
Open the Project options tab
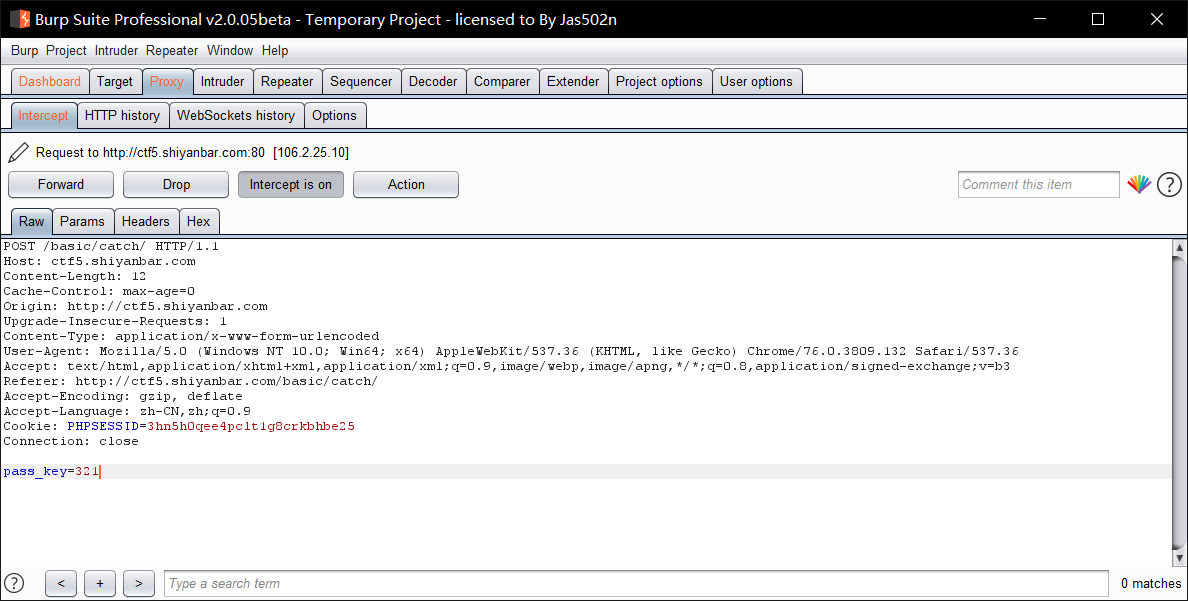659,81
